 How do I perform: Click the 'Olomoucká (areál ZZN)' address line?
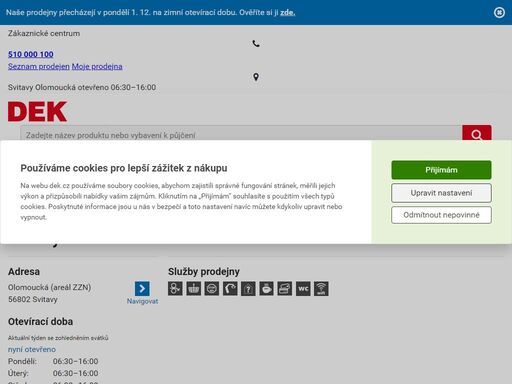[x=49, y=287]
